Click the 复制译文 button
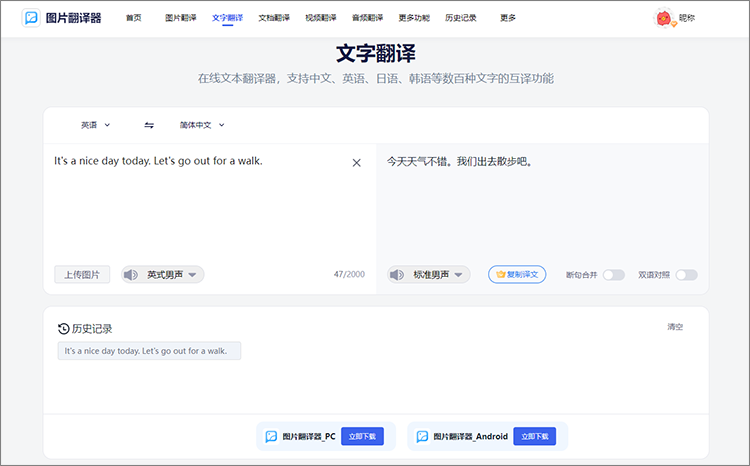Screen dimensions: 750x466 (517, 274)
